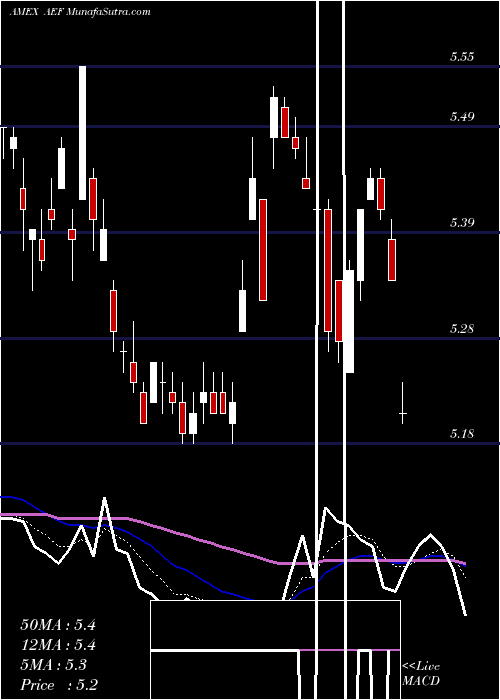Viewport: 500px width, 700px height.
Task: Select the 5.55 price axis label
Action: tap(462, 57)
